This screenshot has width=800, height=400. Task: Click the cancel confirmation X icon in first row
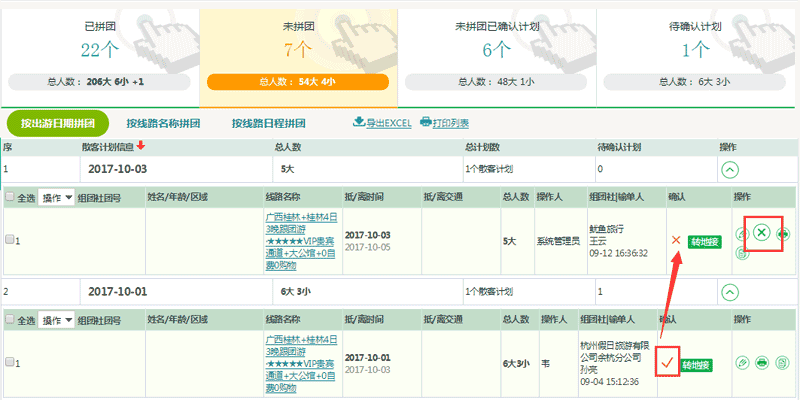pyautogui.click(x=761, y=233)
